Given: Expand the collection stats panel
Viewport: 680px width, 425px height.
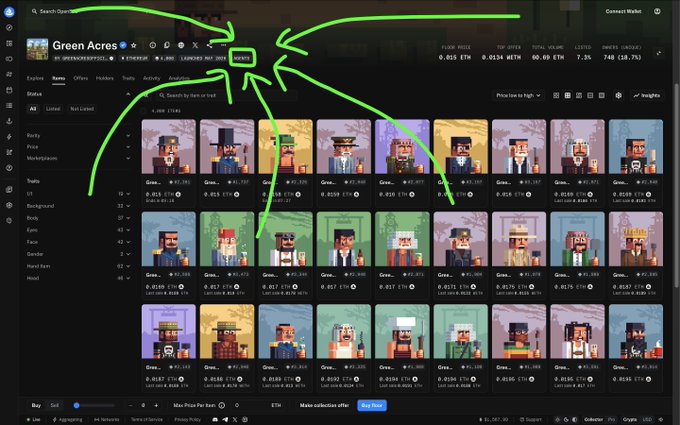Looking at the screenshot, I should [x=659, y=53].
